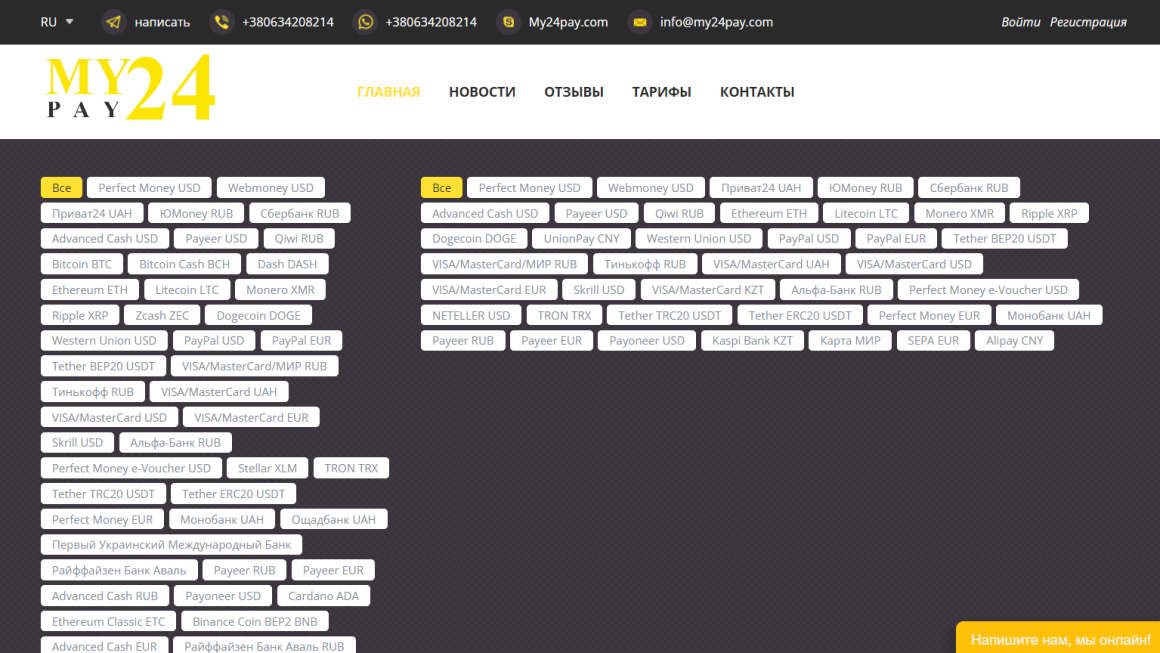
Task: Choose the Binance Coin BEP2 BNB tag
Action: click(x=254, y=622)
